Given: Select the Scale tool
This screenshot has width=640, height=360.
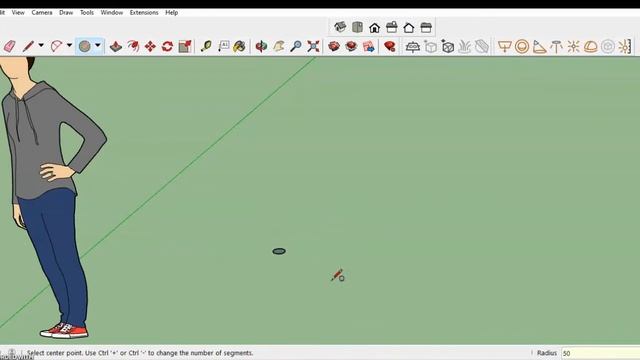Looking at the screenshot, I should (x=185, y=46).
